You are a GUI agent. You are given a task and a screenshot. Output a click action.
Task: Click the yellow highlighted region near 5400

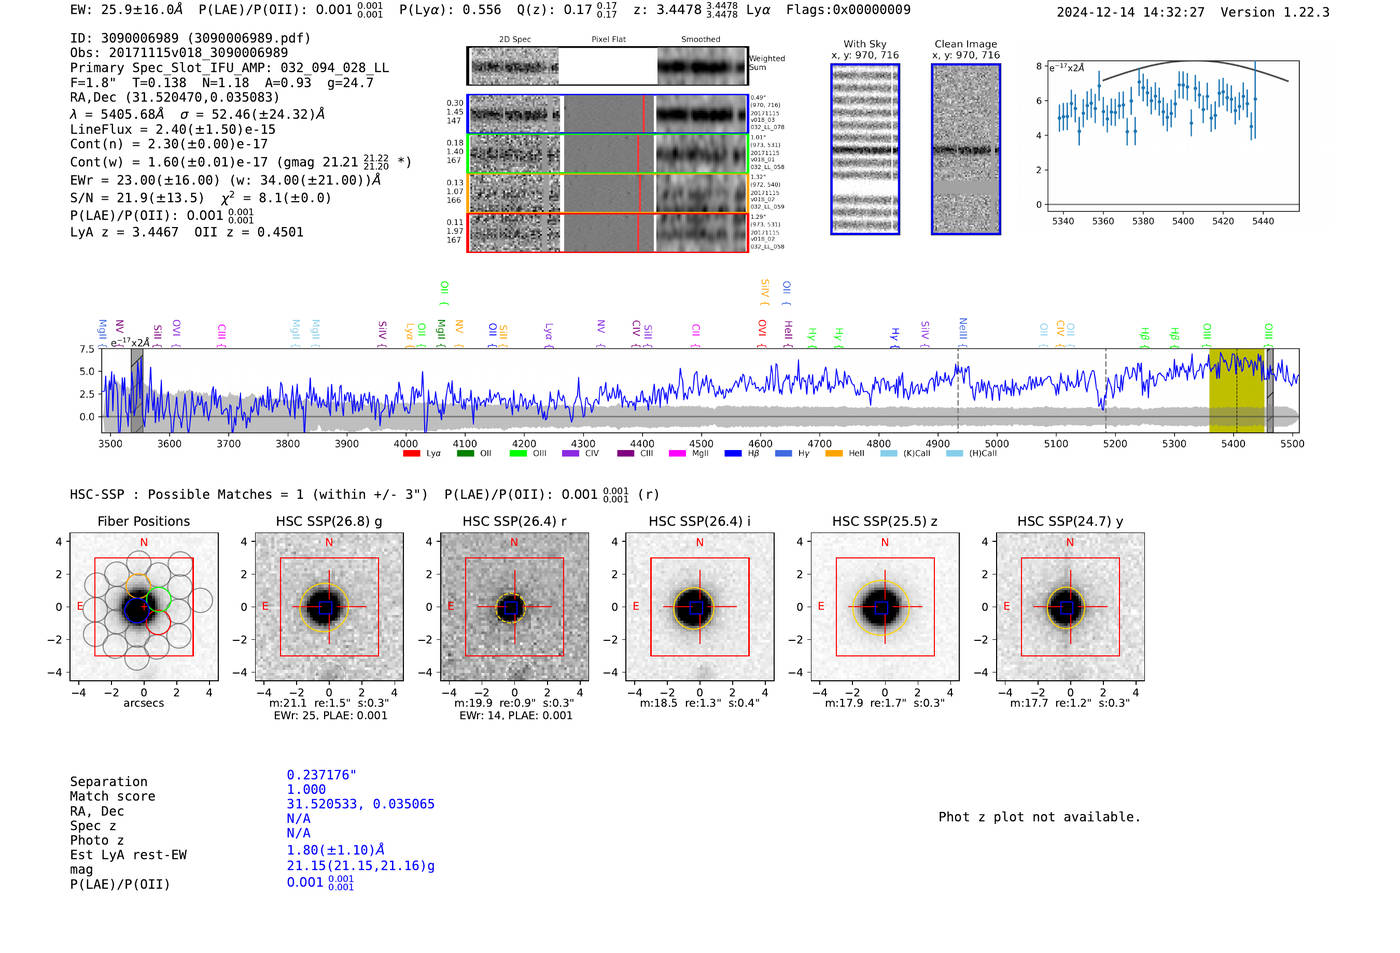pyautogui.click(x=1236, y=391)
